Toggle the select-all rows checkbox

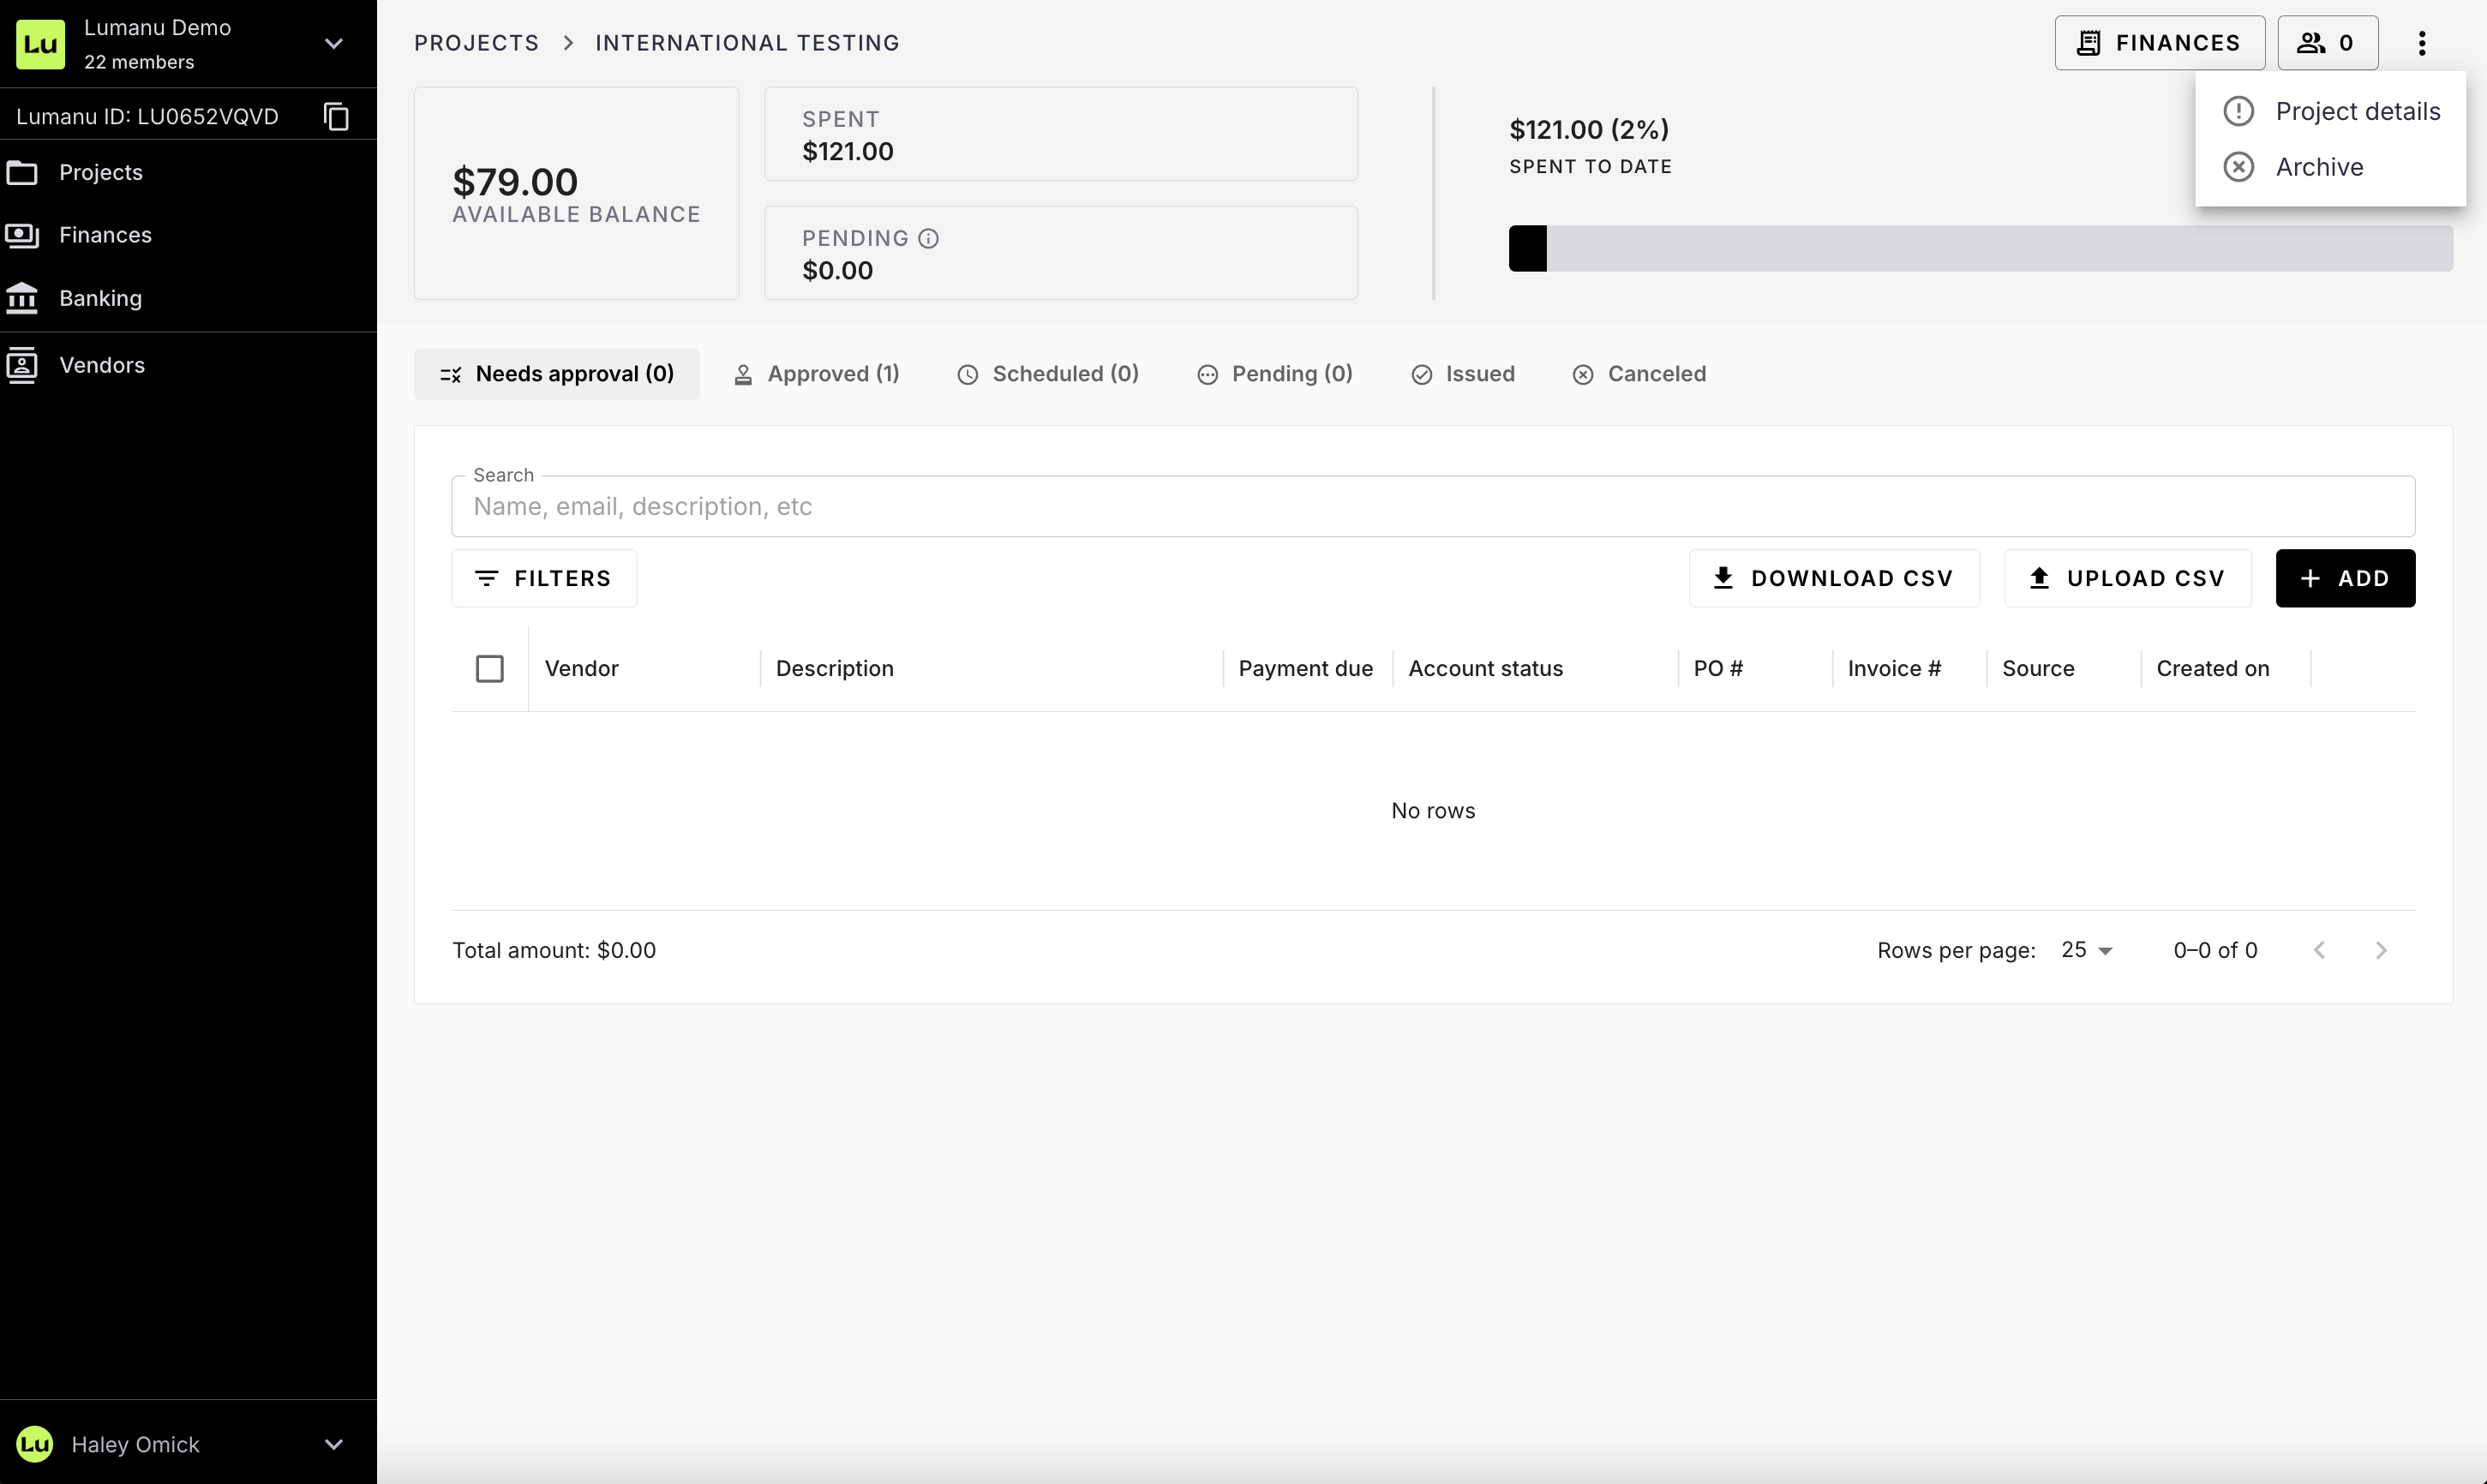tap(489, 669)
